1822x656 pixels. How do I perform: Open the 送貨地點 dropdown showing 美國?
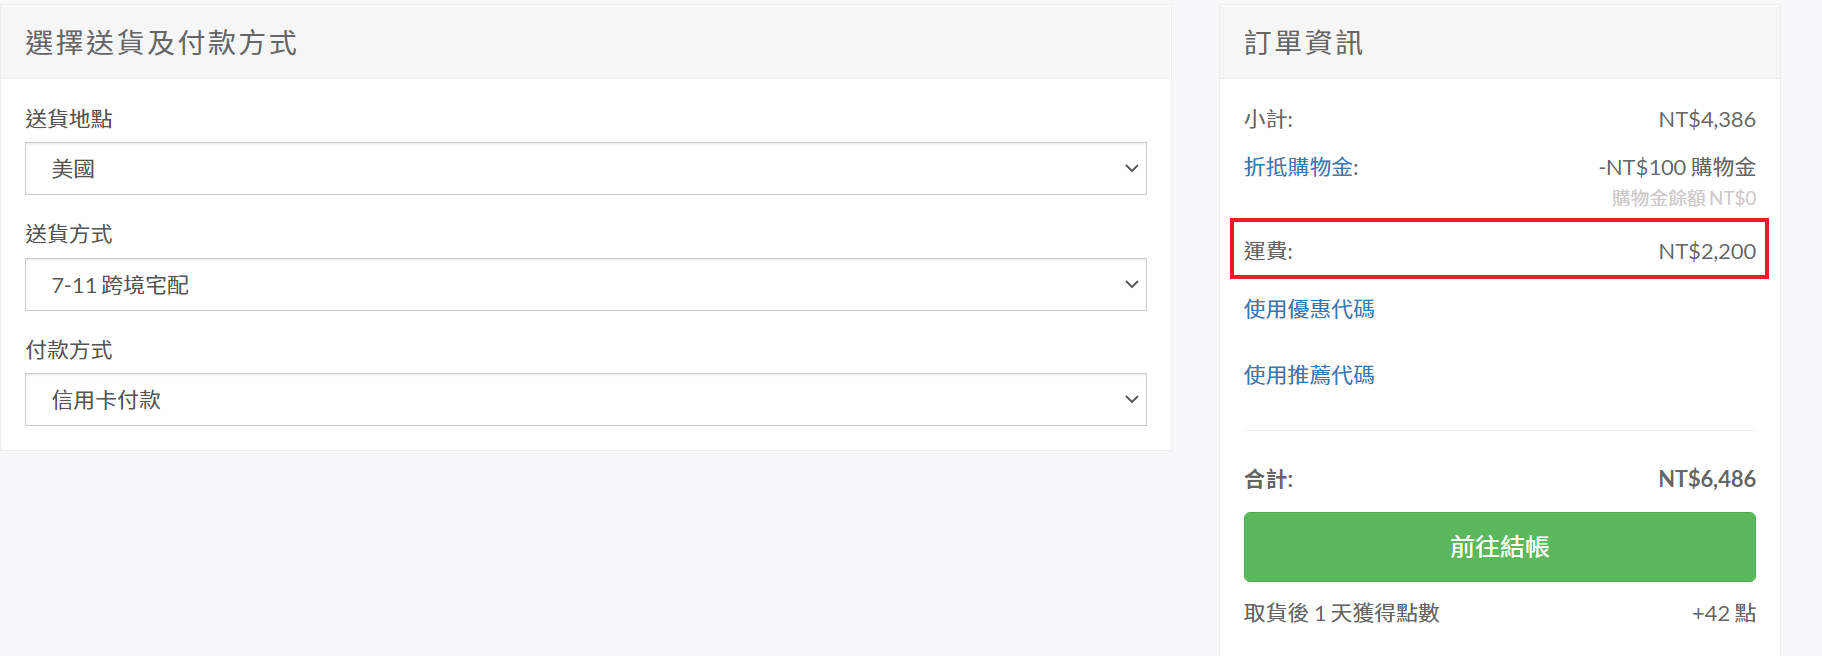[x=585, y=169]
